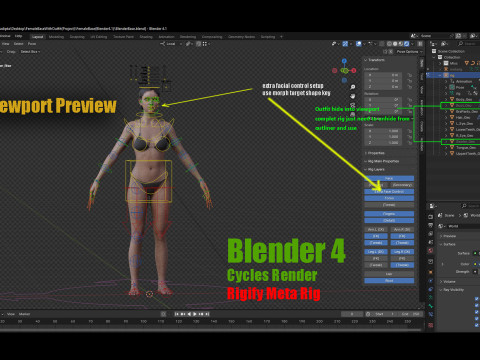The image size is (480, 360).
Task: Toggle viewport X-ray icon
Action: pos(382,44)
